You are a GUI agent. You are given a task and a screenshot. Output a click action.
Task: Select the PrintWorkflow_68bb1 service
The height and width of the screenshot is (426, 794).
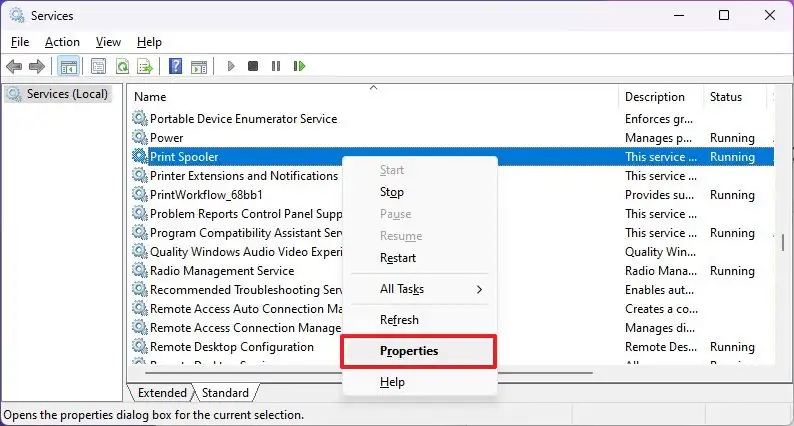(206, 195)
